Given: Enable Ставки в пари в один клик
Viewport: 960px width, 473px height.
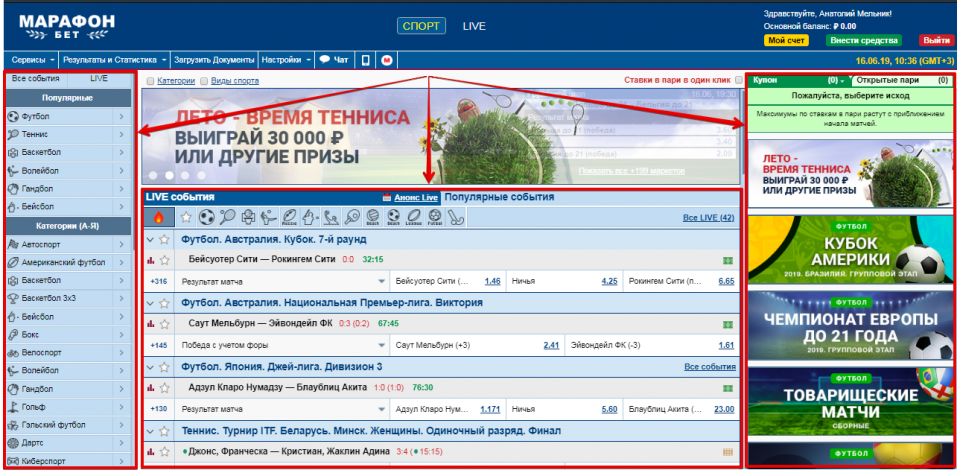Looking at the screenshot, I should point(739,80).
